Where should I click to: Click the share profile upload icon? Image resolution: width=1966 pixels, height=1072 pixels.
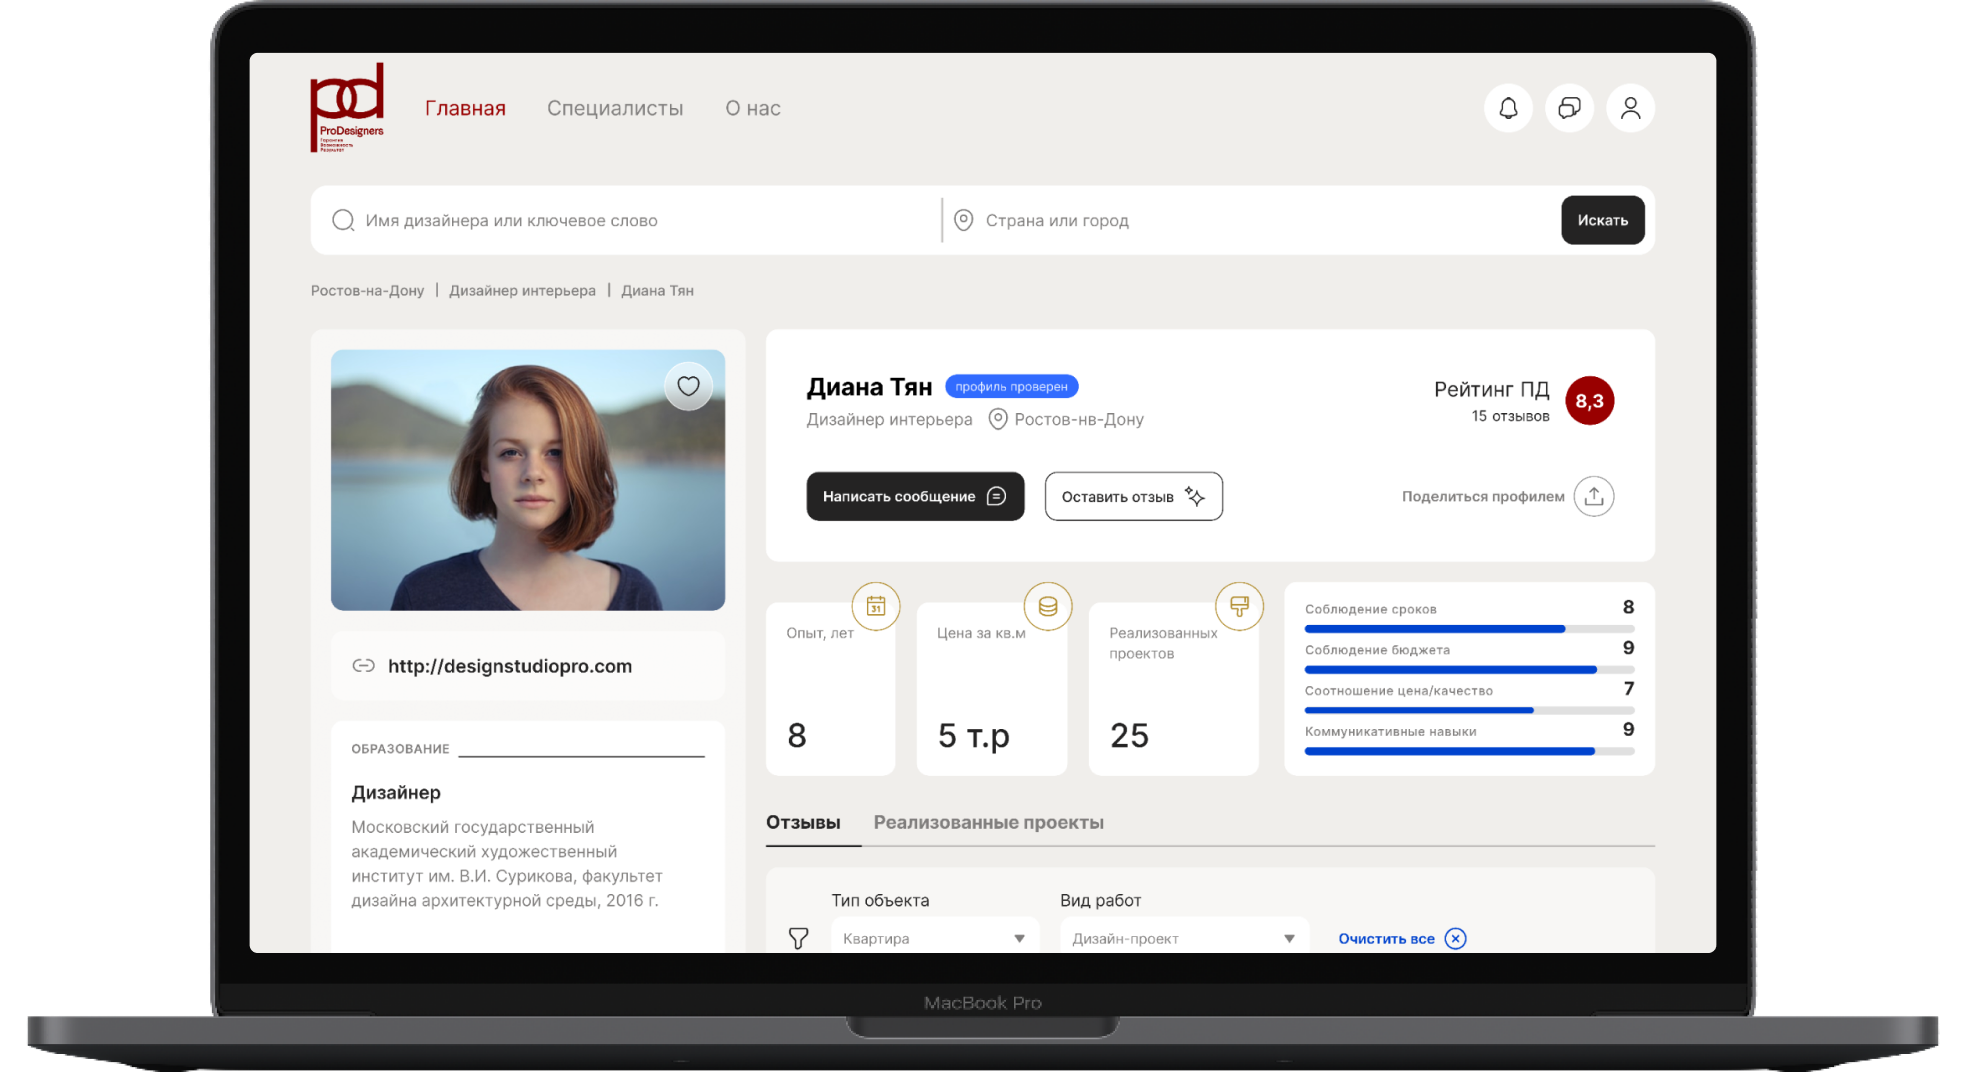point(1593,496)
